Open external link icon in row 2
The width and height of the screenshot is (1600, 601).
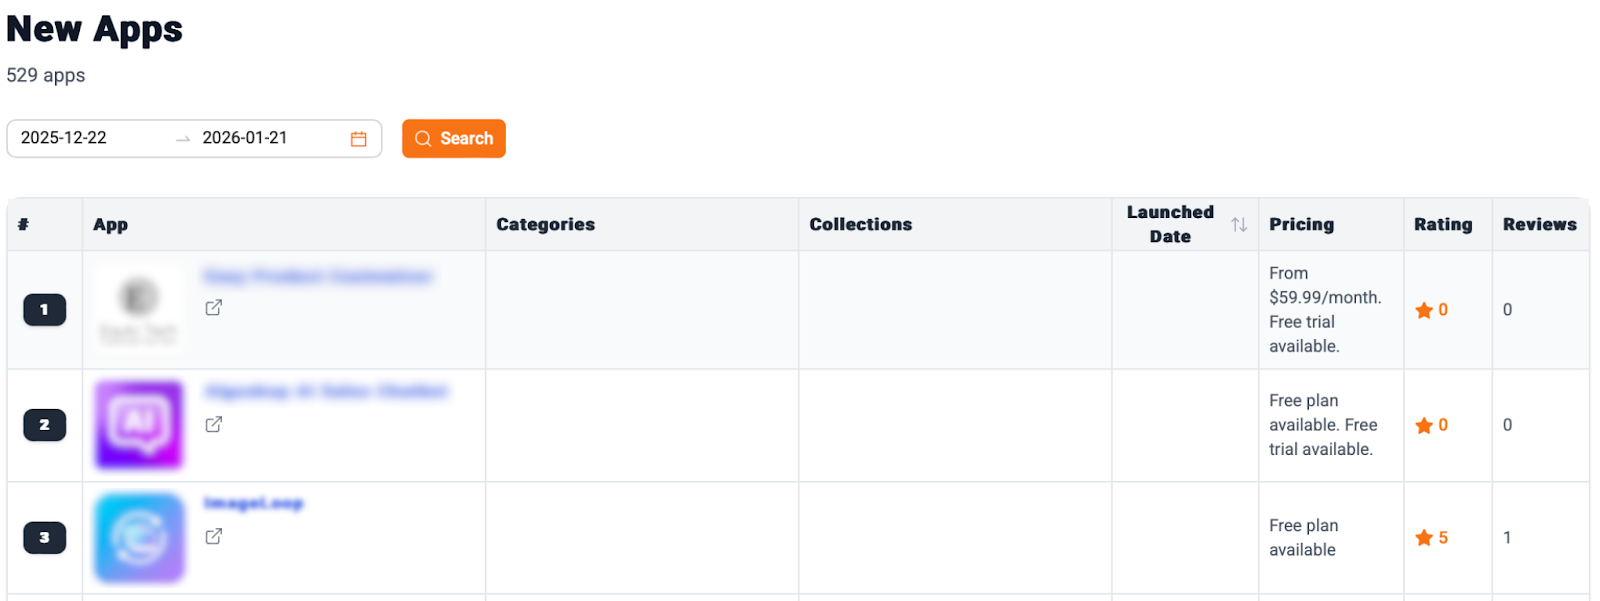click(x=214, y=425)
